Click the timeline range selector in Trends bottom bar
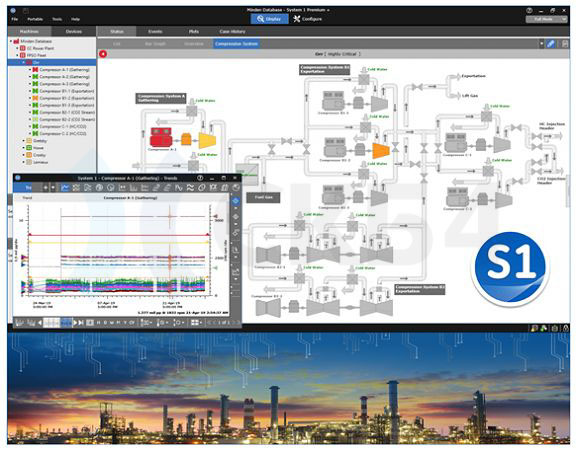Screen dimensions: 578x450 [x=58, y=323]
